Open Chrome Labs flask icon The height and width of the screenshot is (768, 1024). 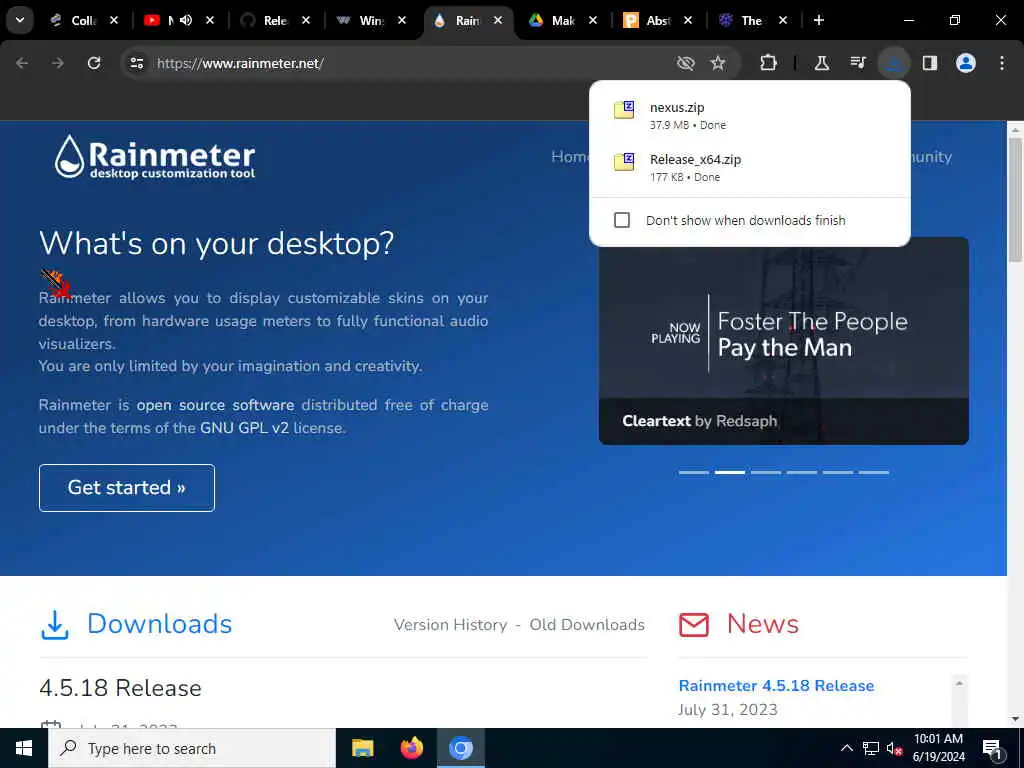pyautogui.click(x=822, y=63)
